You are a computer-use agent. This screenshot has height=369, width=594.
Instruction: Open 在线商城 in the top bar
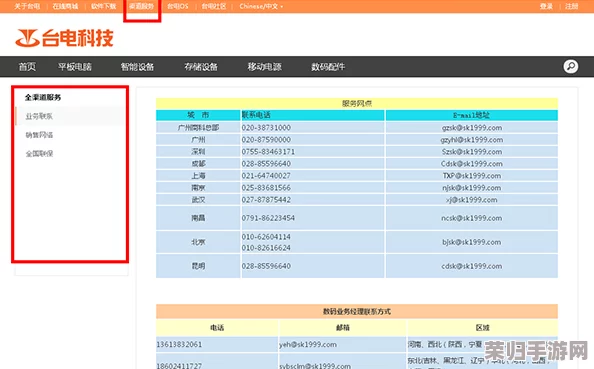[x=65, y=6]
